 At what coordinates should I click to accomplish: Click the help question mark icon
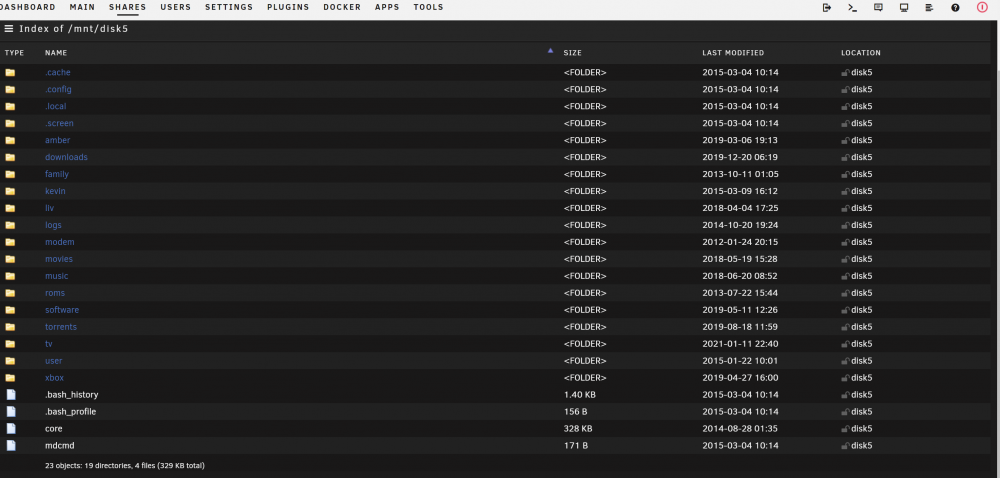955,8
